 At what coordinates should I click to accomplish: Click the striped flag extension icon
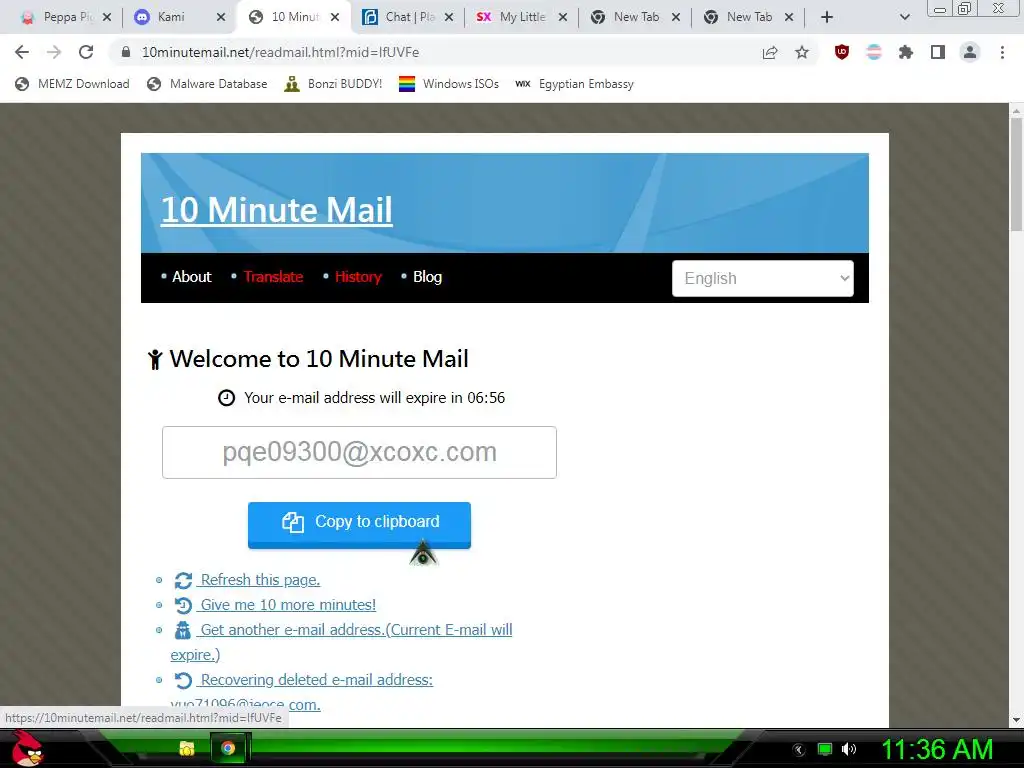click(x=874, y=52)
